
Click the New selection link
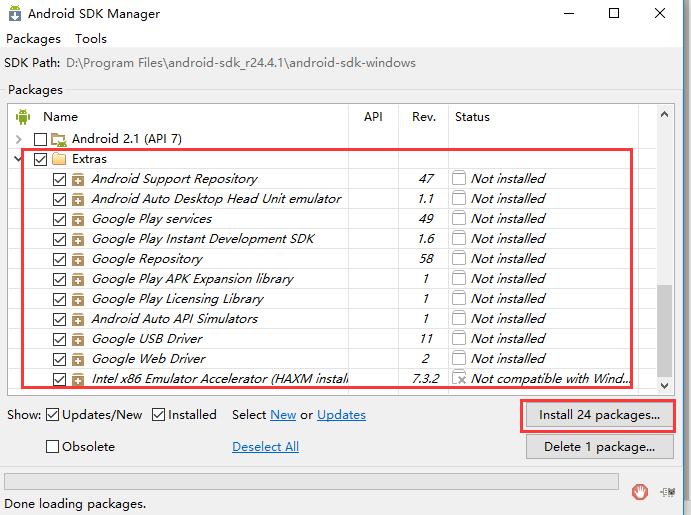[283, 415]
